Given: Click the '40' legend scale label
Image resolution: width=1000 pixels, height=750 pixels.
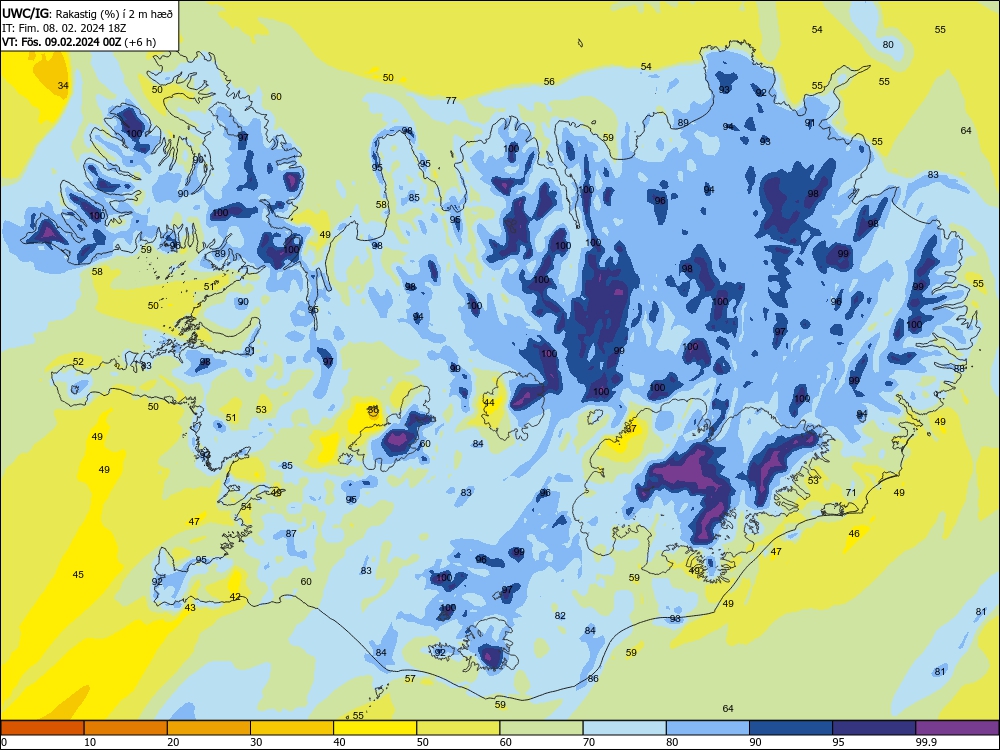Looking at the screenshot, I should 339,742.
